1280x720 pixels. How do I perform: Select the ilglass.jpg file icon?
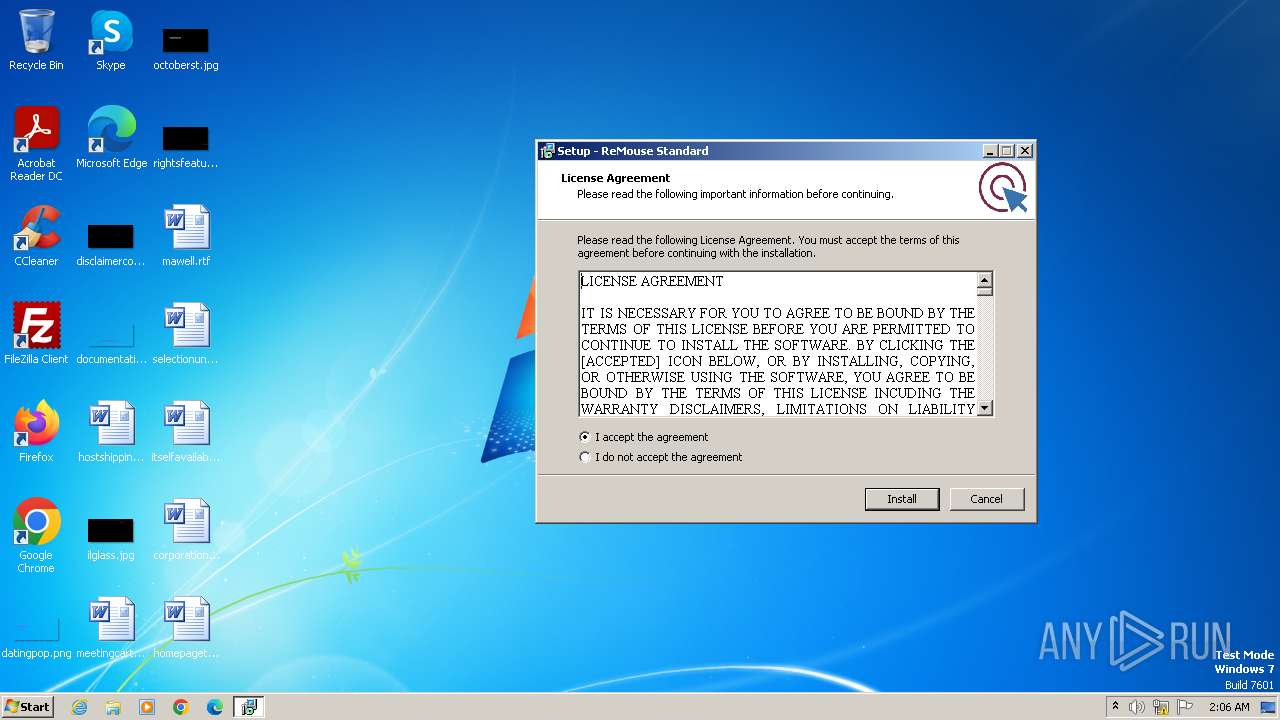tap(111, 538)
